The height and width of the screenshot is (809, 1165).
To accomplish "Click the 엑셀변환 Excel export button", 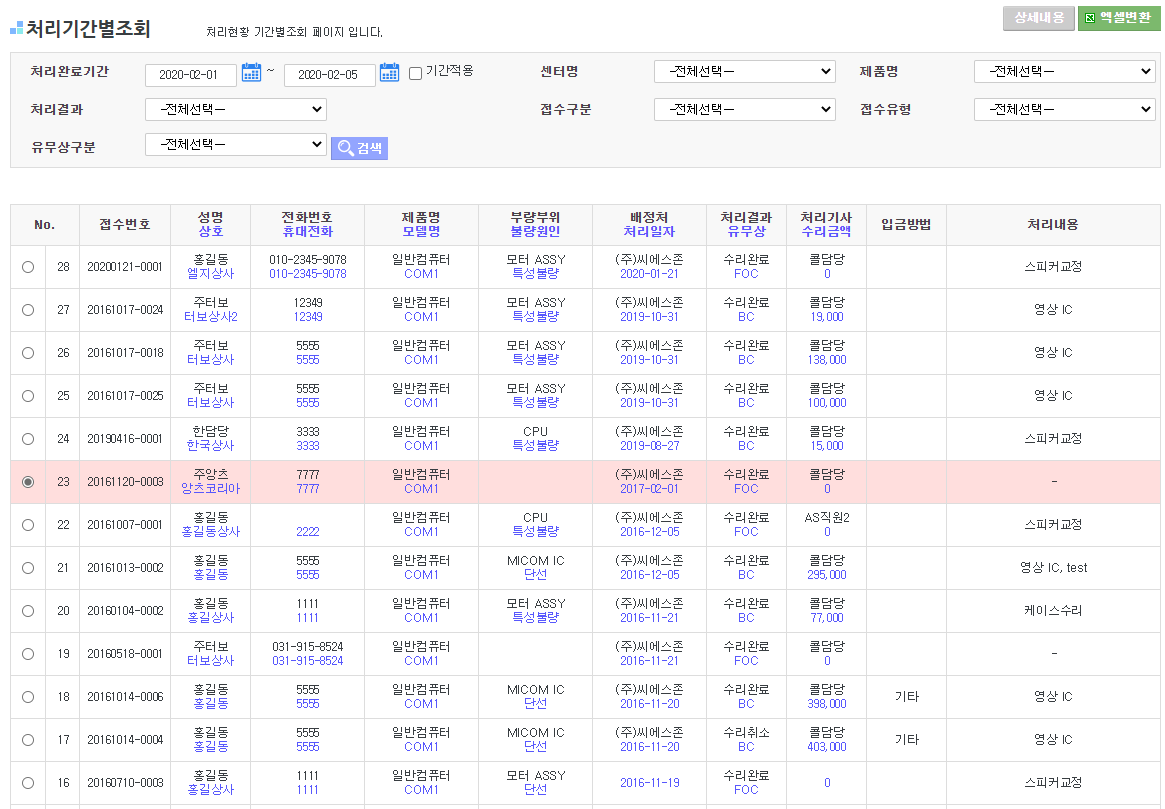I will pos(1118,18).
